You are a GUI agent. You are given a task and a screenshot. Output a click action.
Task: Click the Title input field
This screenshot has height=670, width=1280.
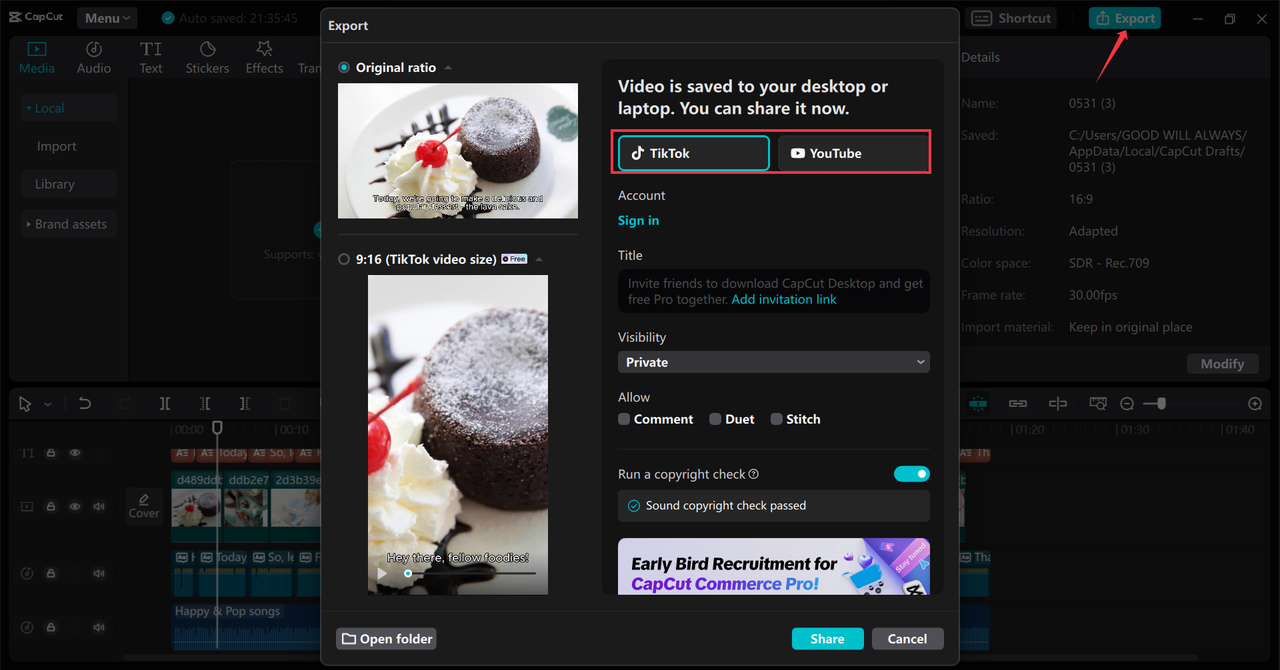pyautogui.click(x=773, y=291)
